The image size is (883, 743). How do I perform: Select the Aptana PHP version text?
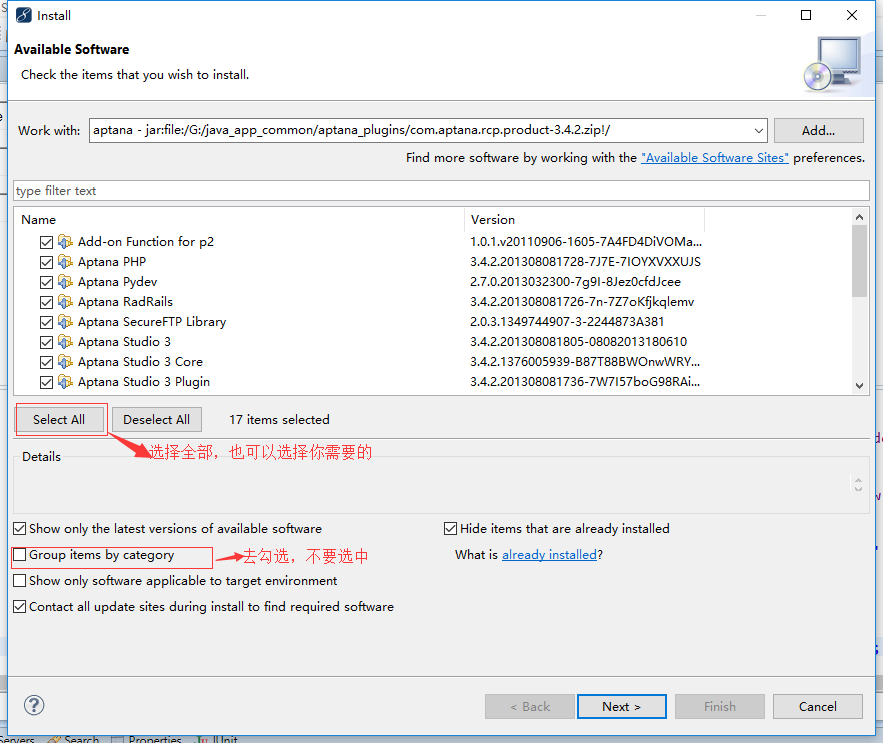point(585,262)
